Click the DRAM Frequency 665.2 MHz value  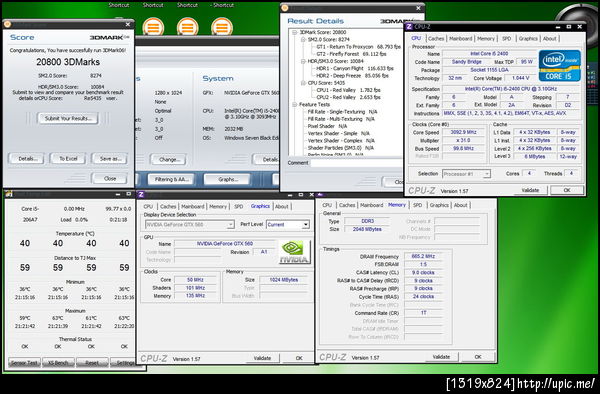[423, 256]
